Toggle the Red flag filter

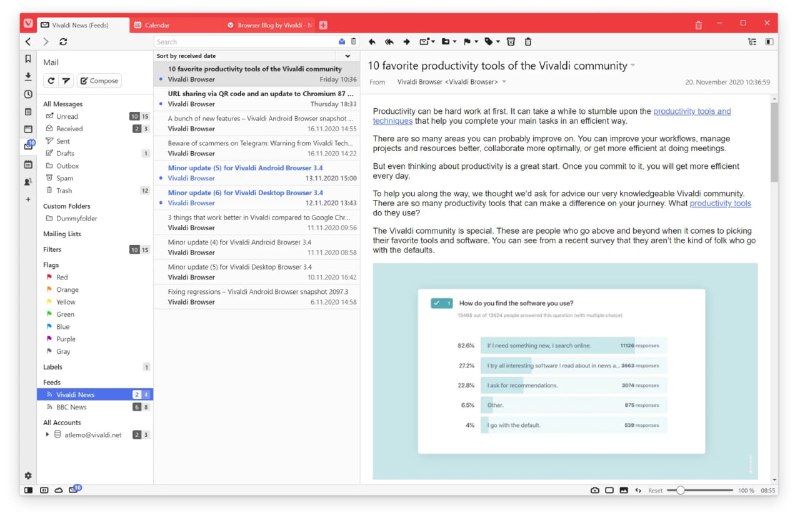62,277
